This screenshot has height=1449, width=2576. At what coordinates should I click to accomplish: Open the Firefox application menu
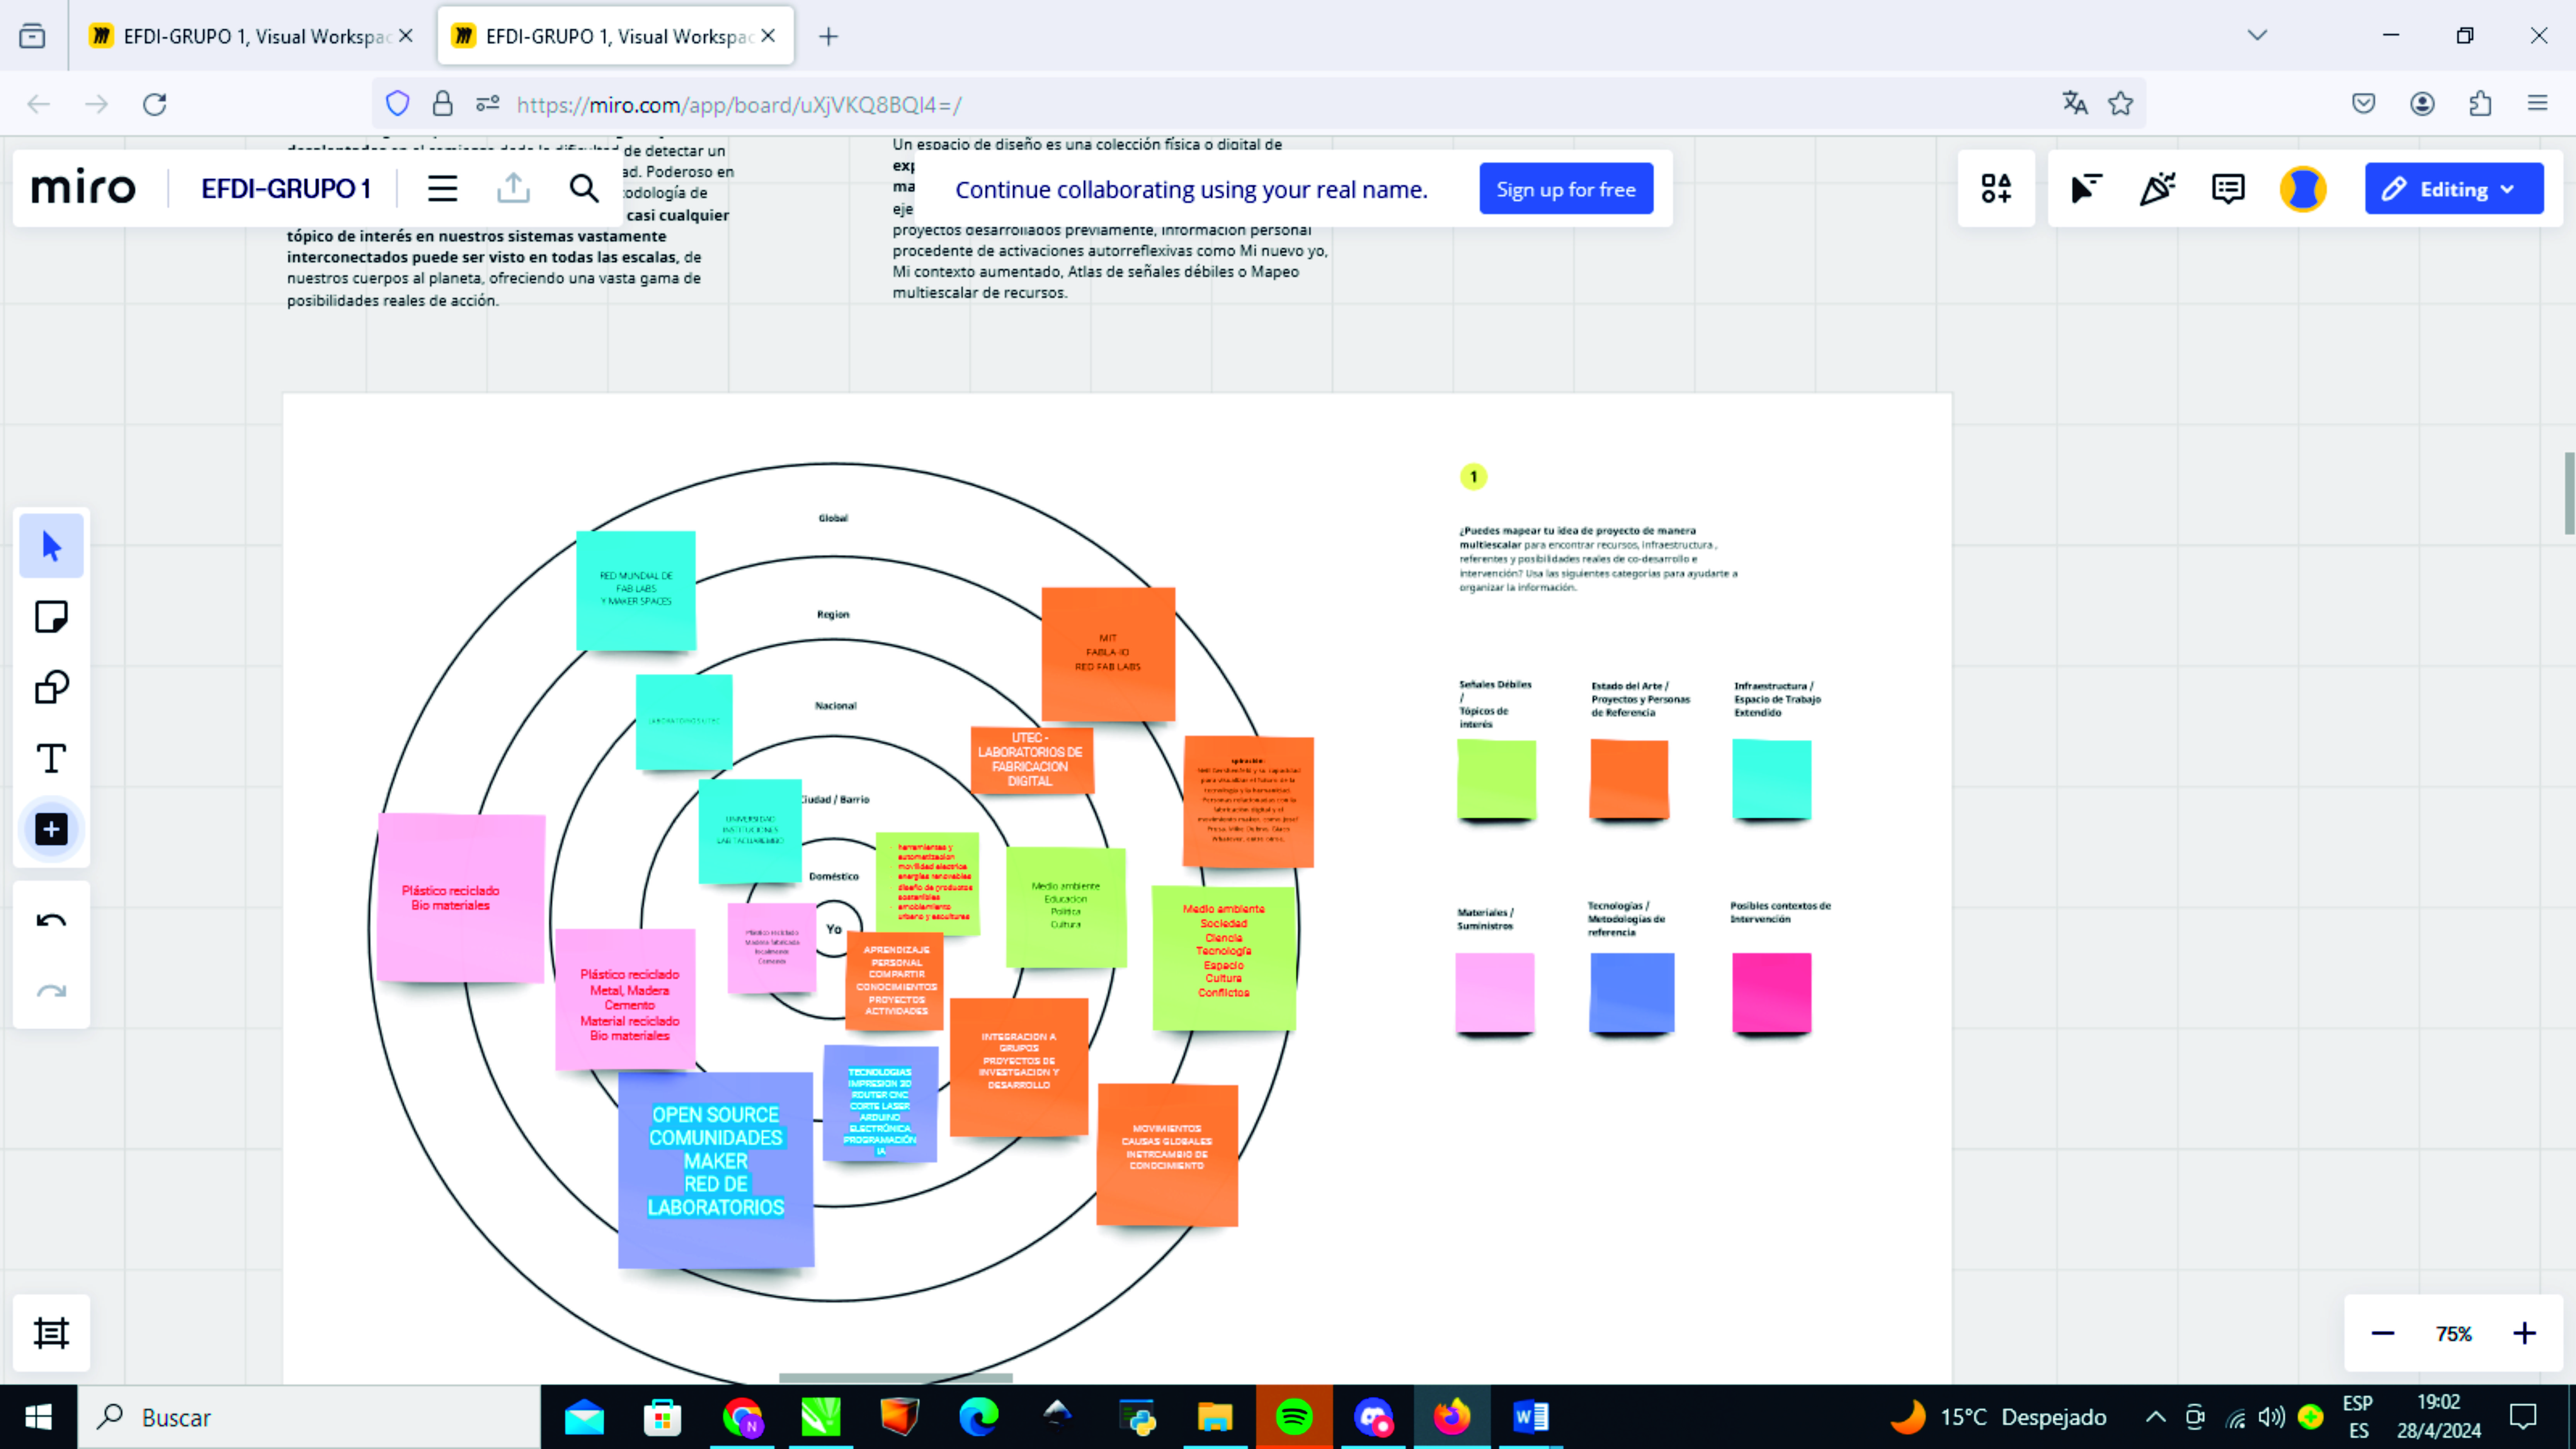tap(2537, 103)
